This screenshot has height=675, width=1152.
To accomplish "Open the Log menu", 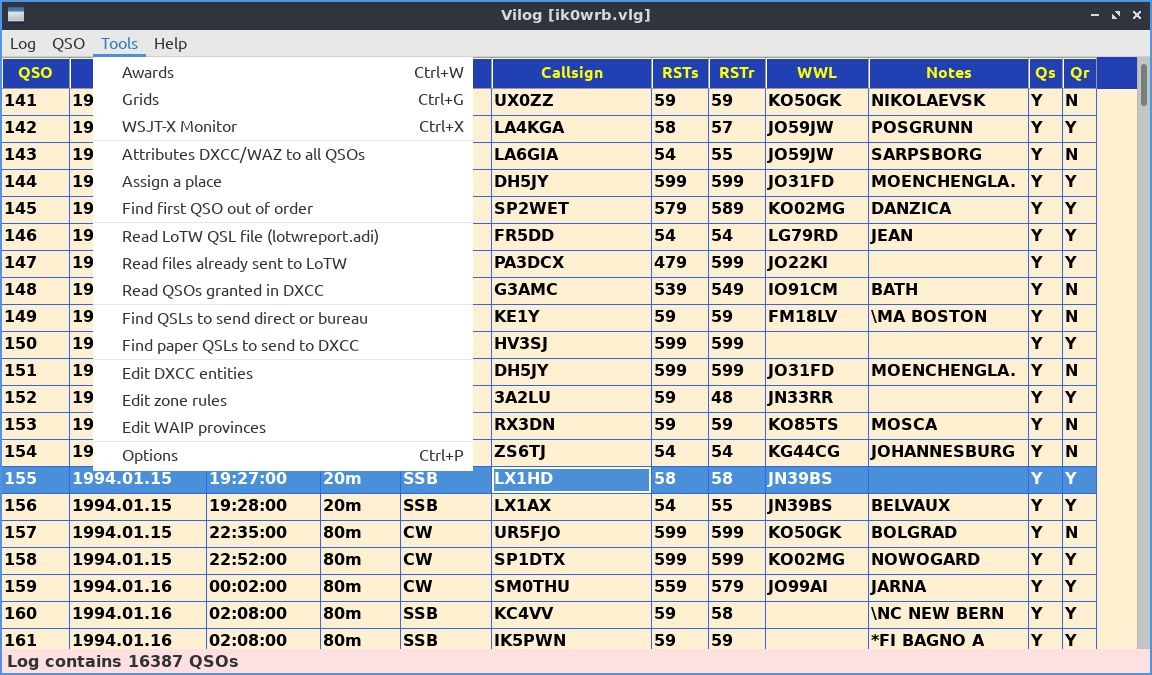I will click(x=23, y=43).
